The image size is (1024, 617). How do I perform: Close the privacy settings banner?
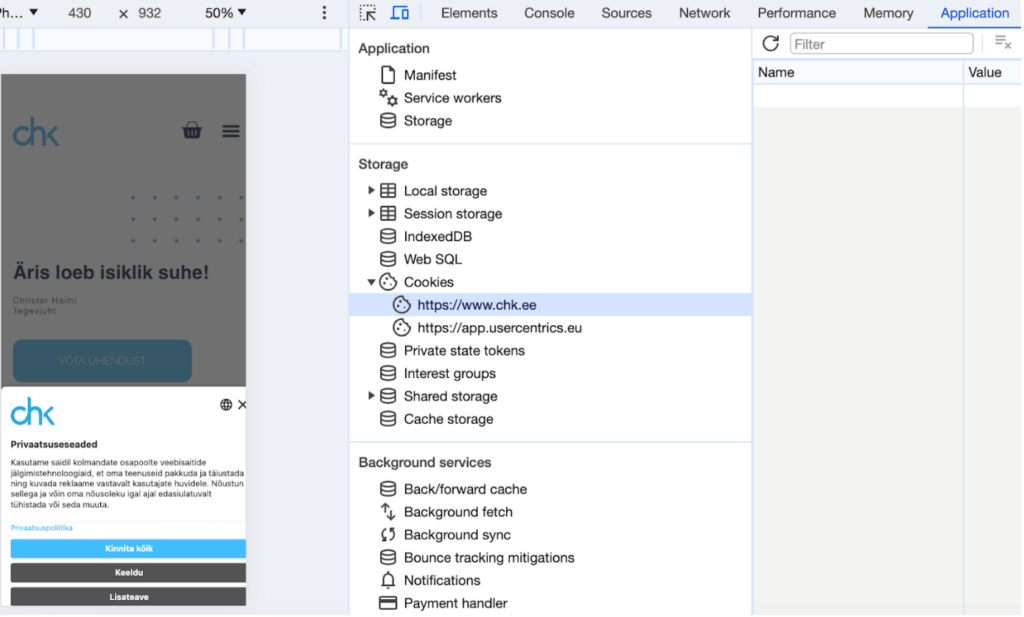(242, 405)
